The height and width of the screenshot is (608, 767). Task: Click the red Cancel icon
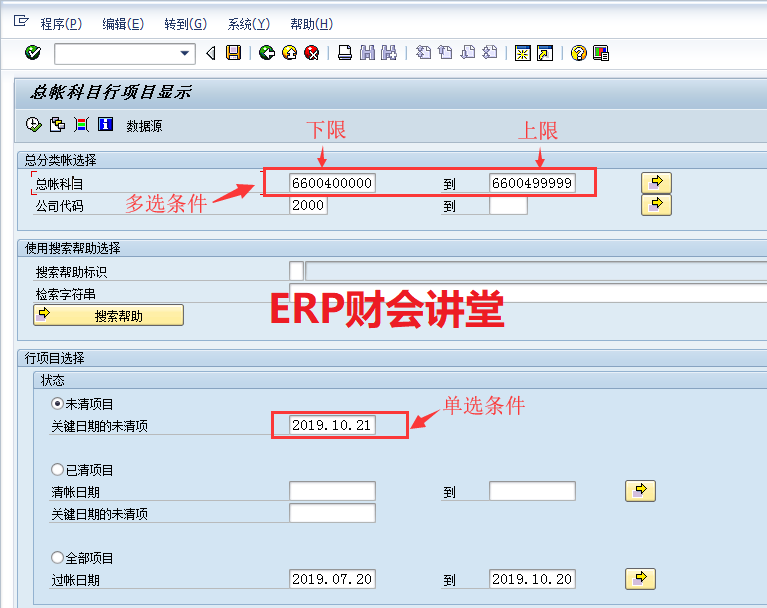click(312, 53)
